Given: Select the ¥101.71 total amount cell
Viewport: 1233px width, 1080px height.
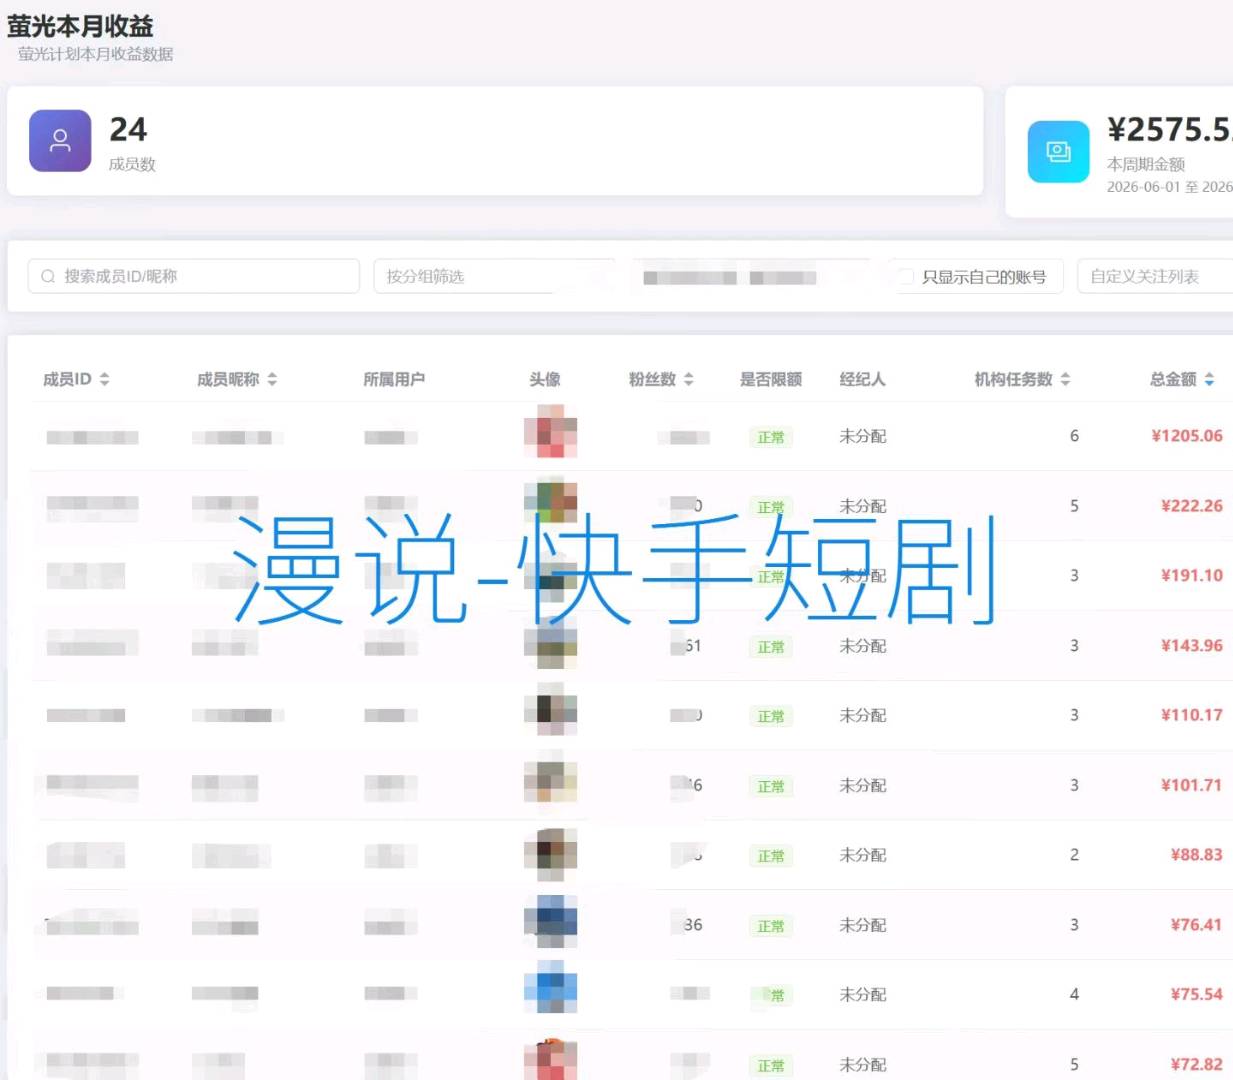Looking at the screenshot, I should click(x=1192, y=785).
